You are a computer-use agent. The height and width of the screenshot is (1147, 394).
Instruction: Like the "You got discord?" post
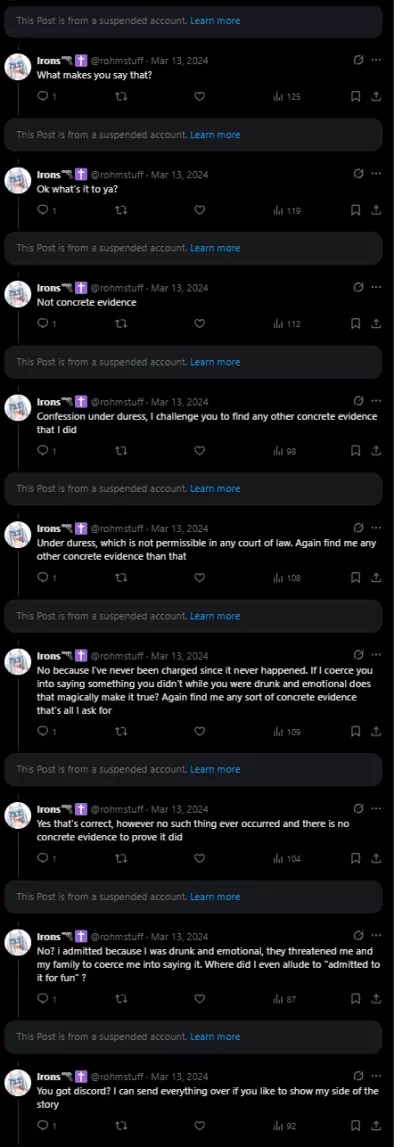(x=199, y=1126)
